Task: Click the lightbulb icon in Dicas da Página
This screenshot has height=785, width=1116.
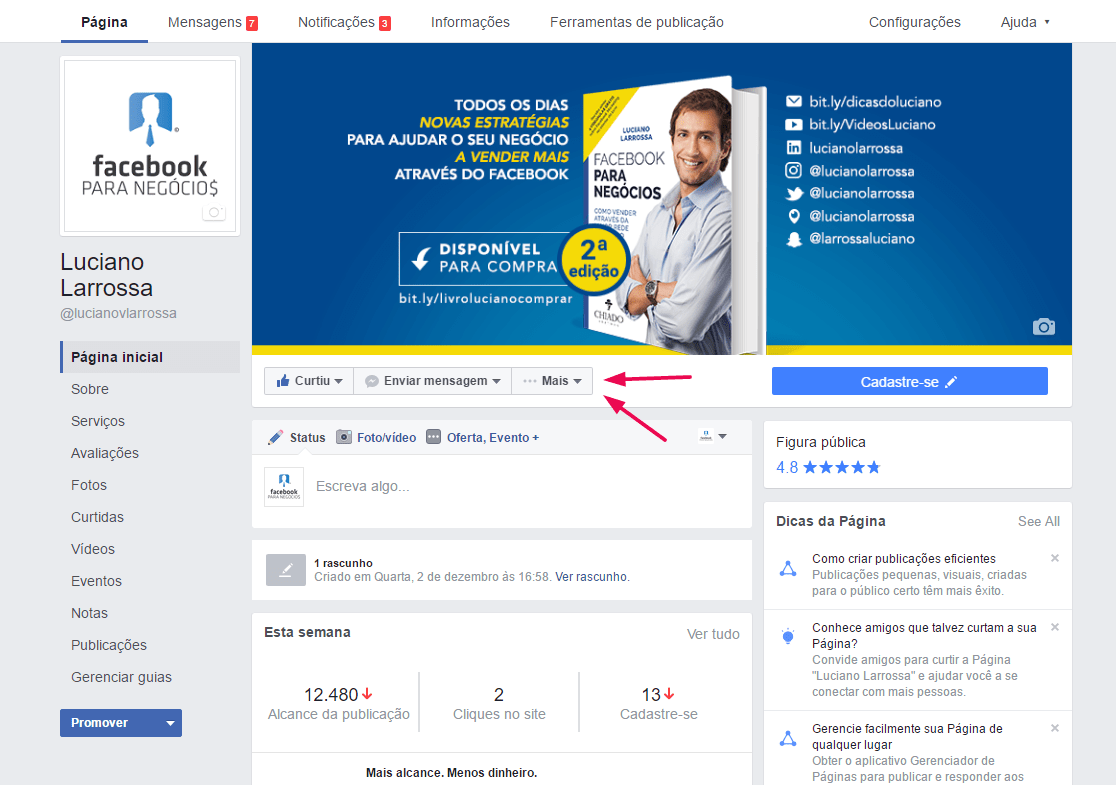Action: coord(788,636)
